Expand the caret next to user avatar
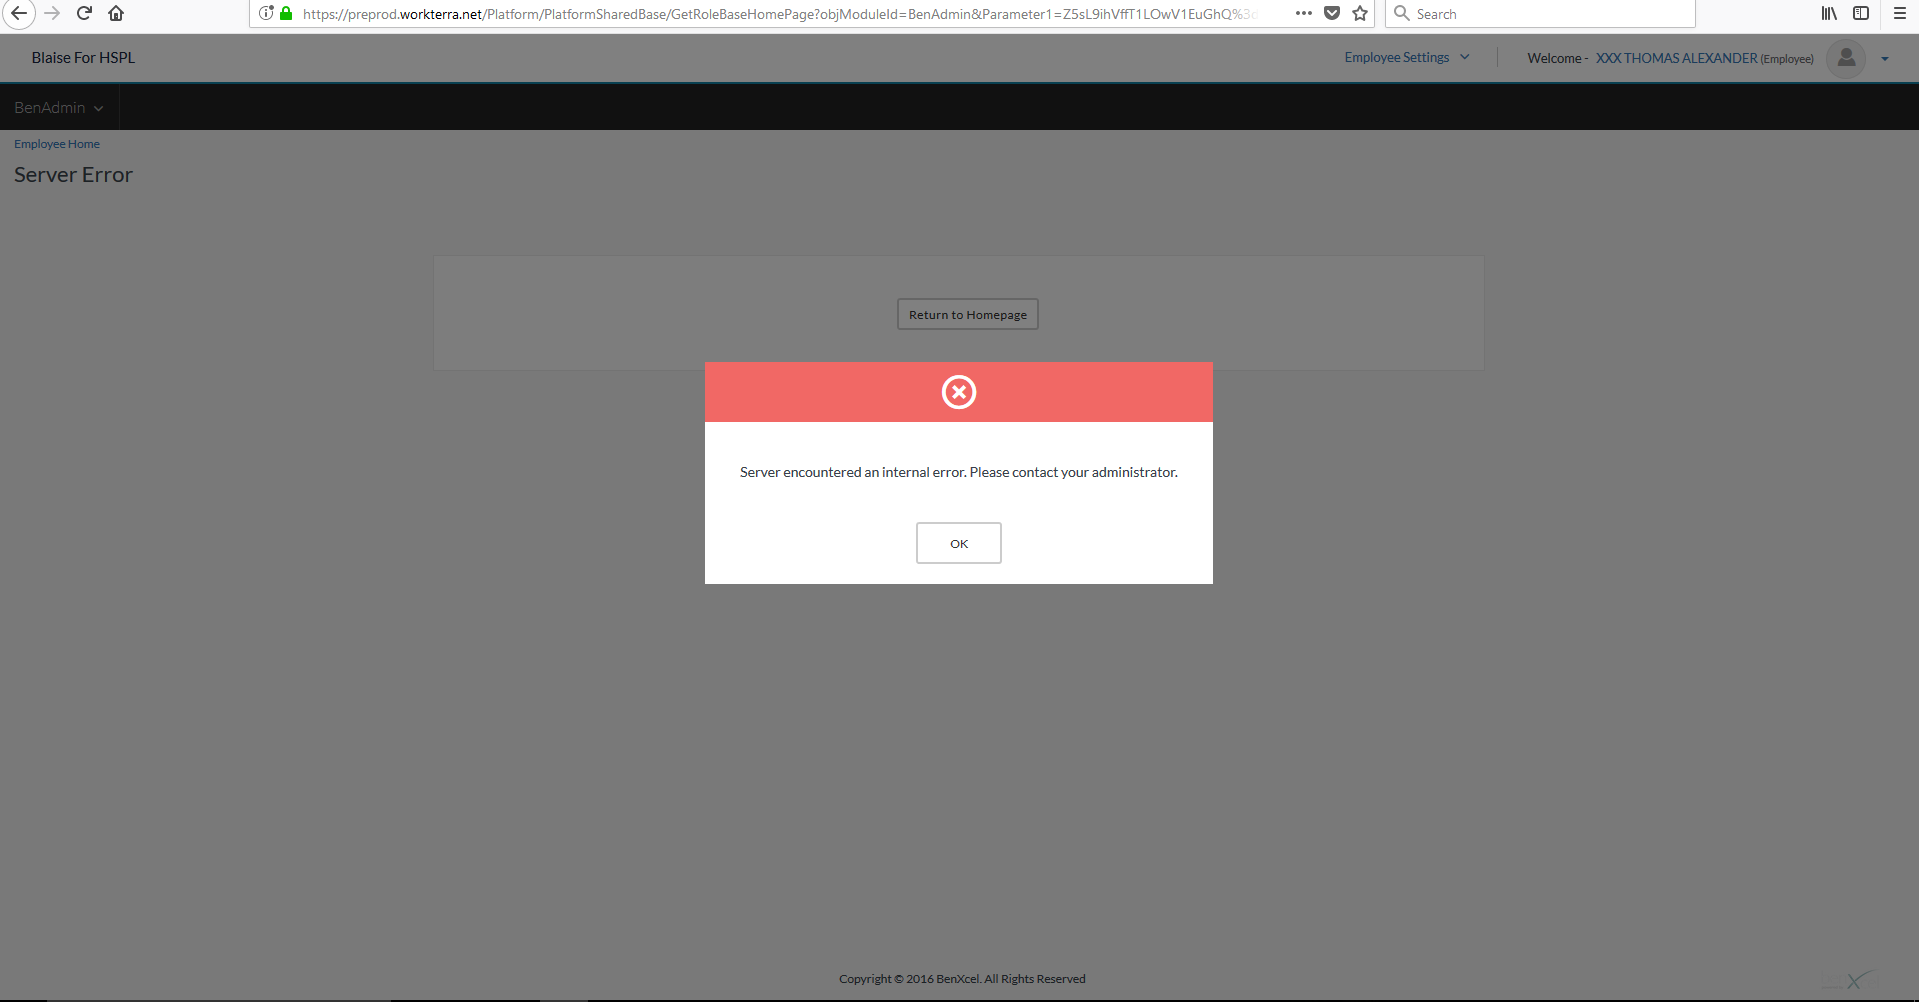The height and width of the screenshot is (1002, 1920). tap(1885, 59)
